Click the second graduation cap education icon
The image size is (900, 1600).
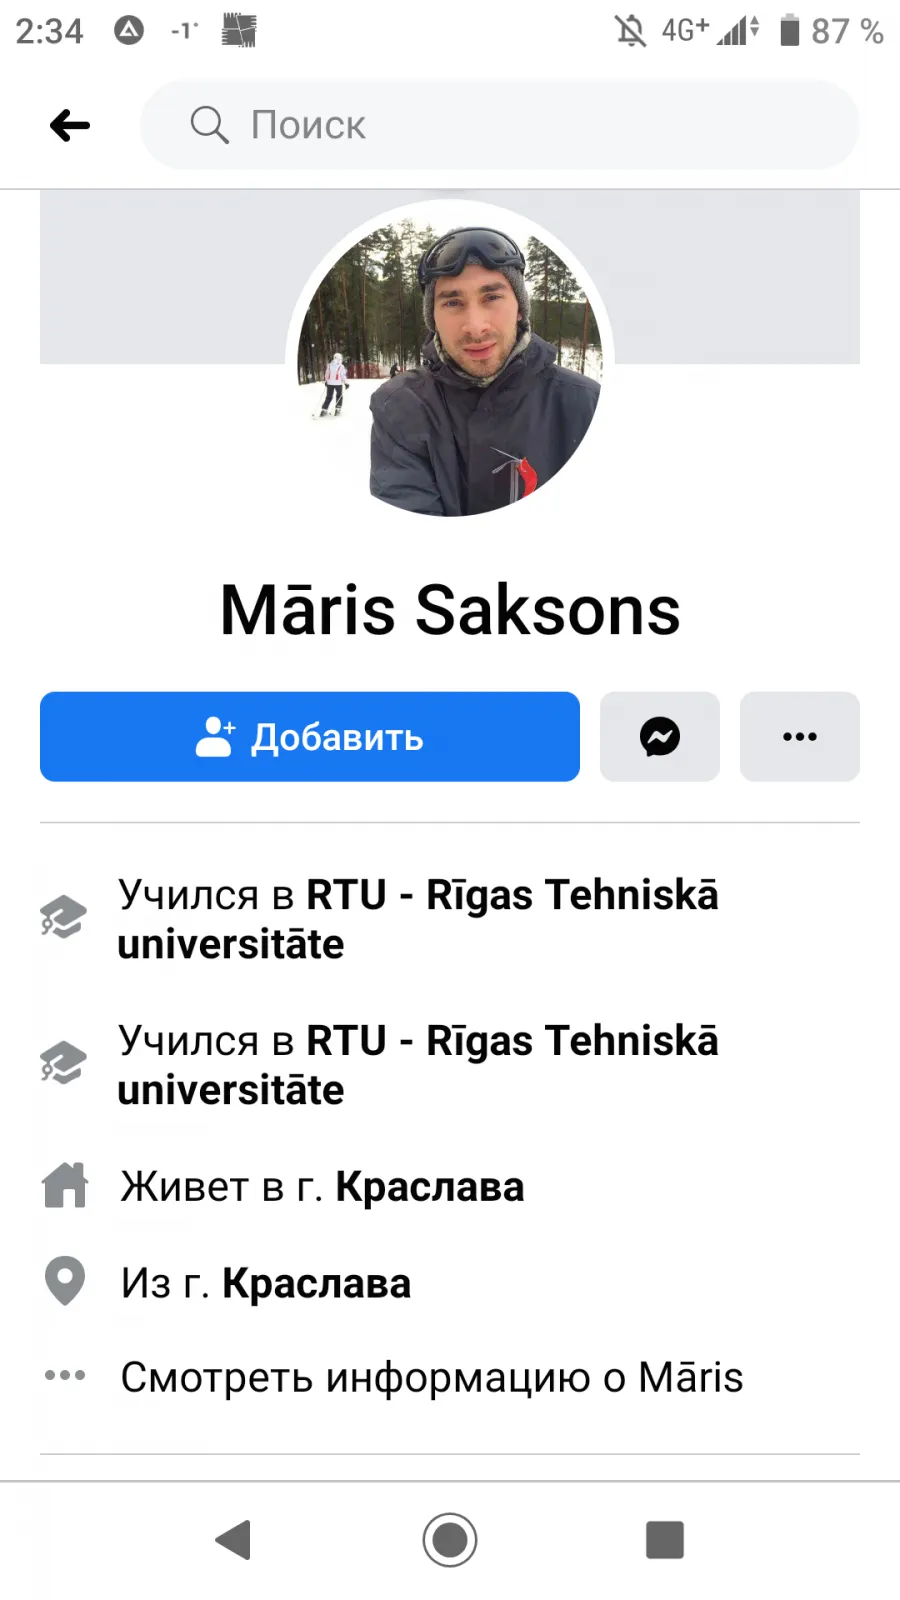(63, 1062)
